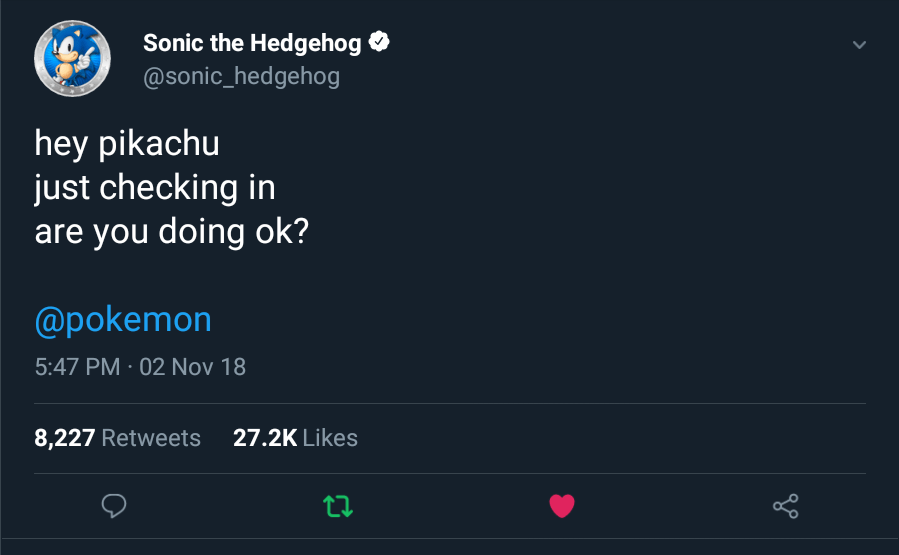
Task: Click the "just checking in" text line
Action: click(155, 188)
